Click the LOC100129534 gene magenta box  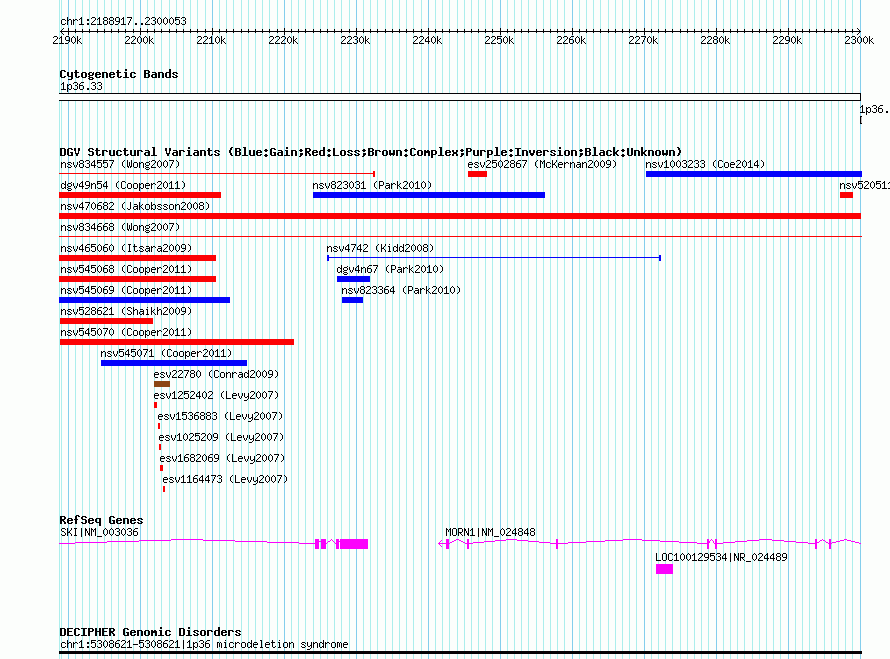pyautogui.click(x=664, y=569)
